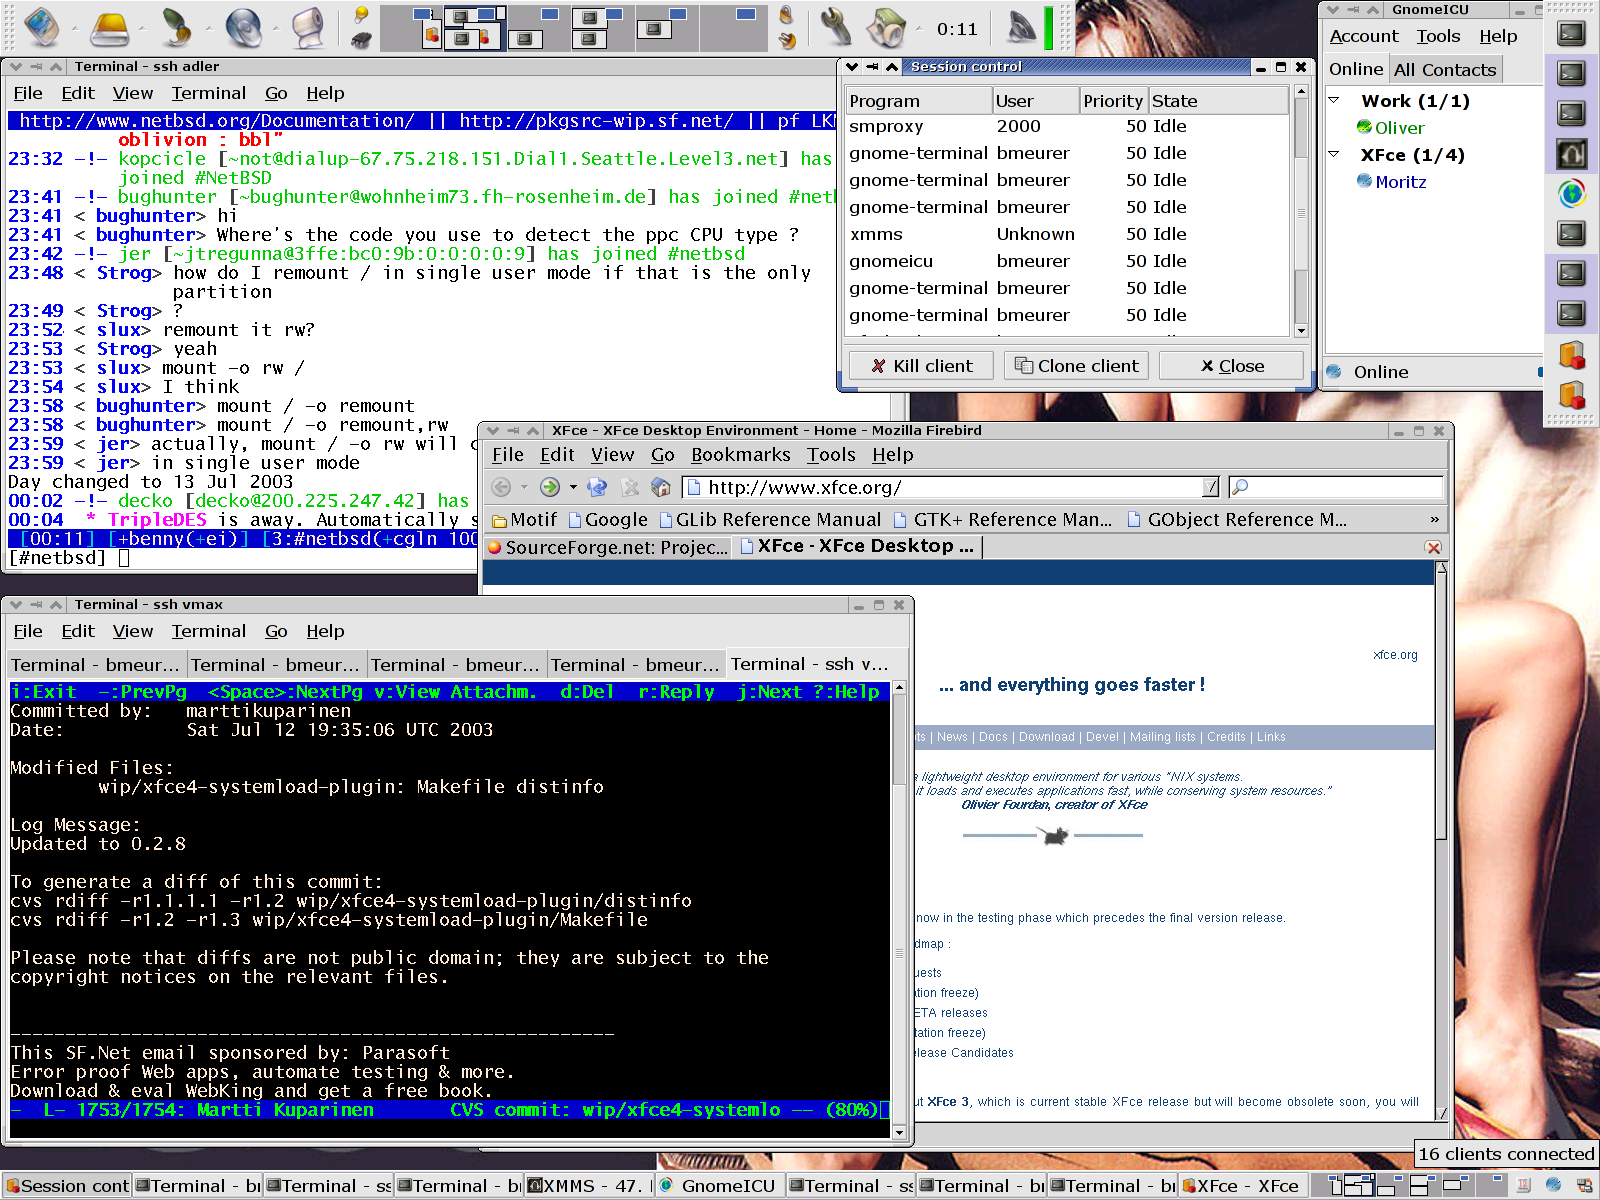
Task: Open the CD disc launcher in top panel
Action: (x=243, y=28)
